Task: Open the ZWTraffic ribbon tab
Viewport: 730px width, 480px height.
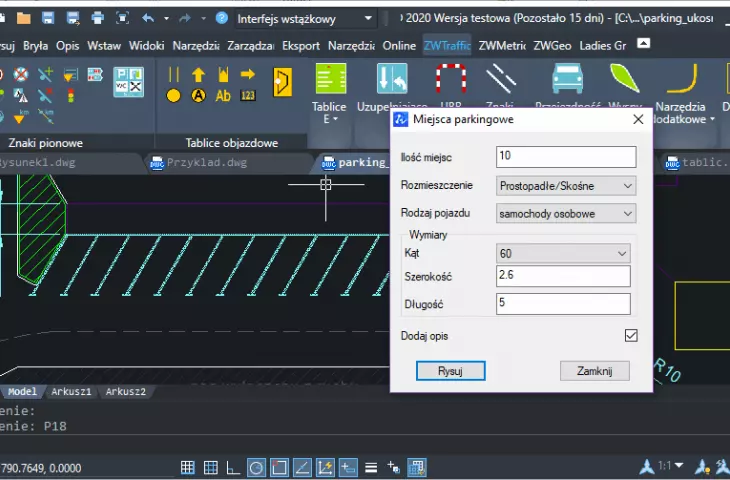Action: 447,46
